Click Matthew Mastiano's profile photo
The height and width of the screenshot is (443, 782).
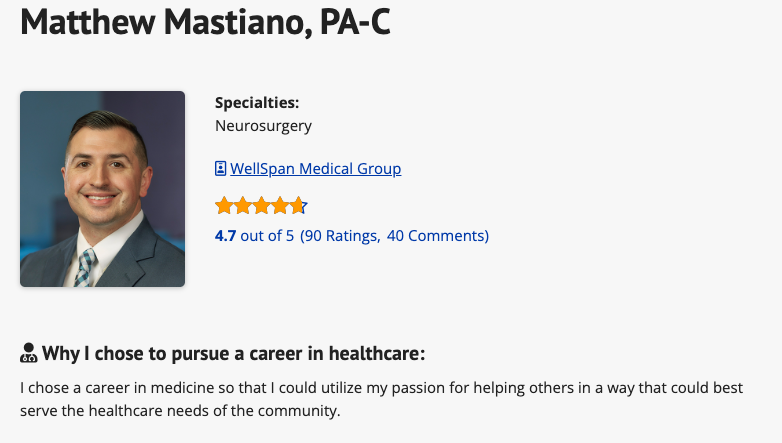(102, 189)
